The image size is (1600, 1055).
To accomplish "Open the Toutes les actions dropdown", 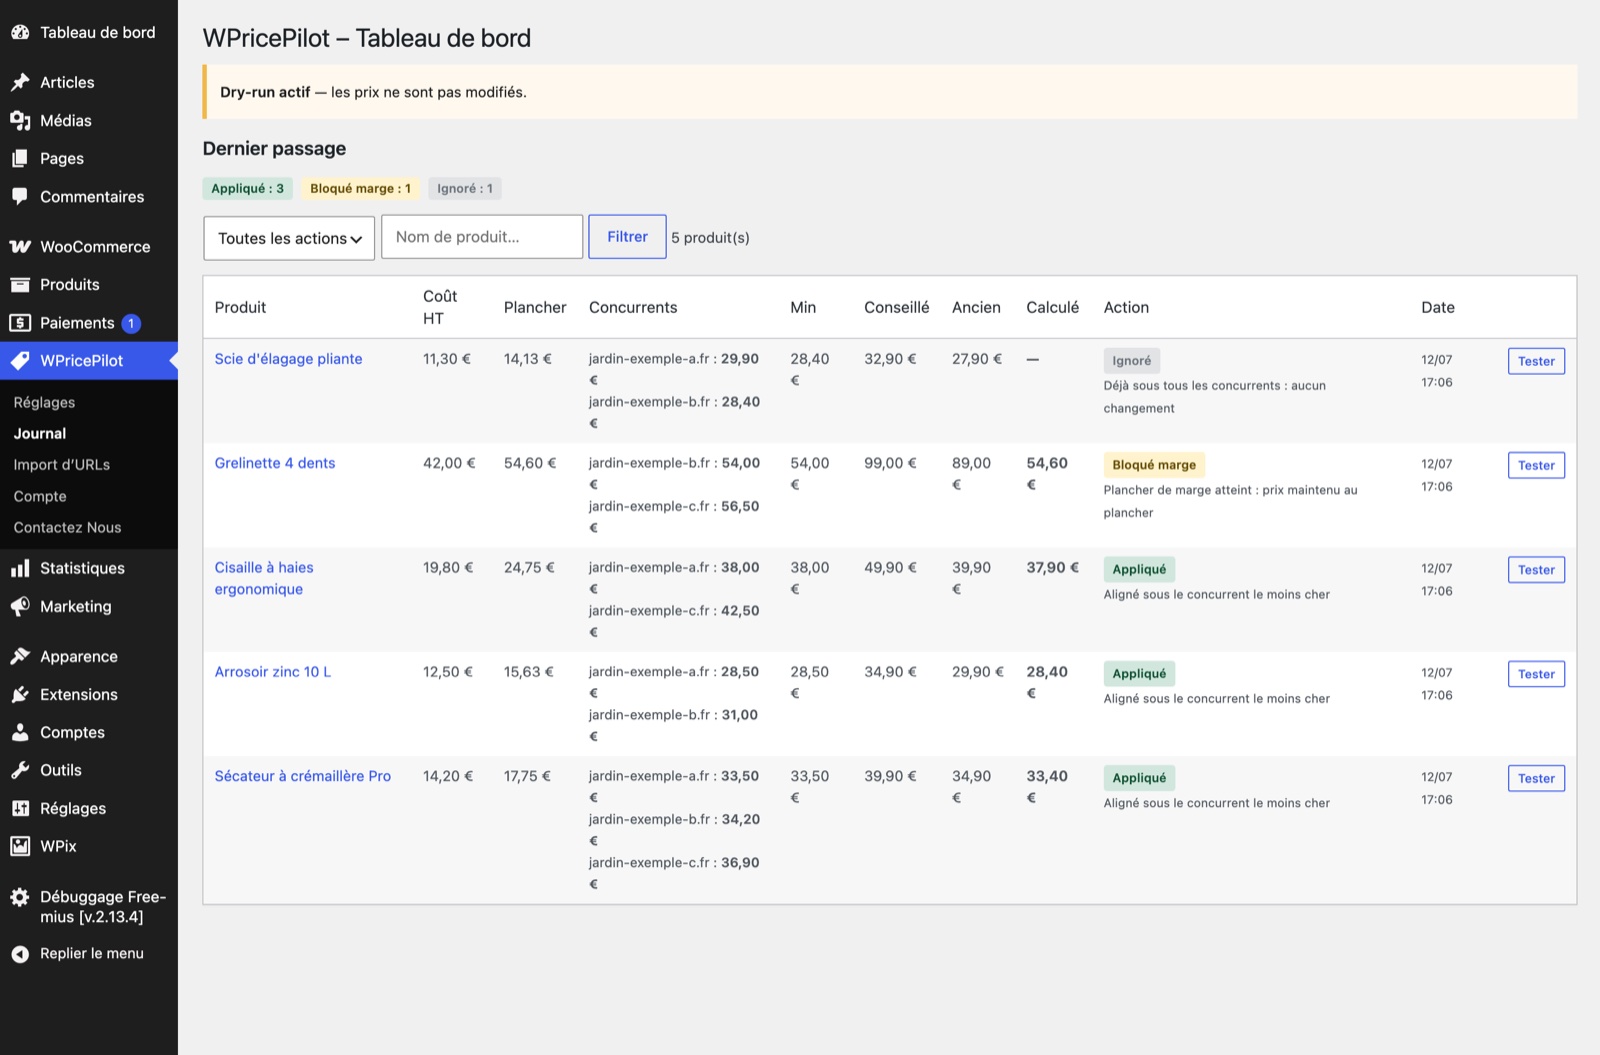I will point(289,238).
